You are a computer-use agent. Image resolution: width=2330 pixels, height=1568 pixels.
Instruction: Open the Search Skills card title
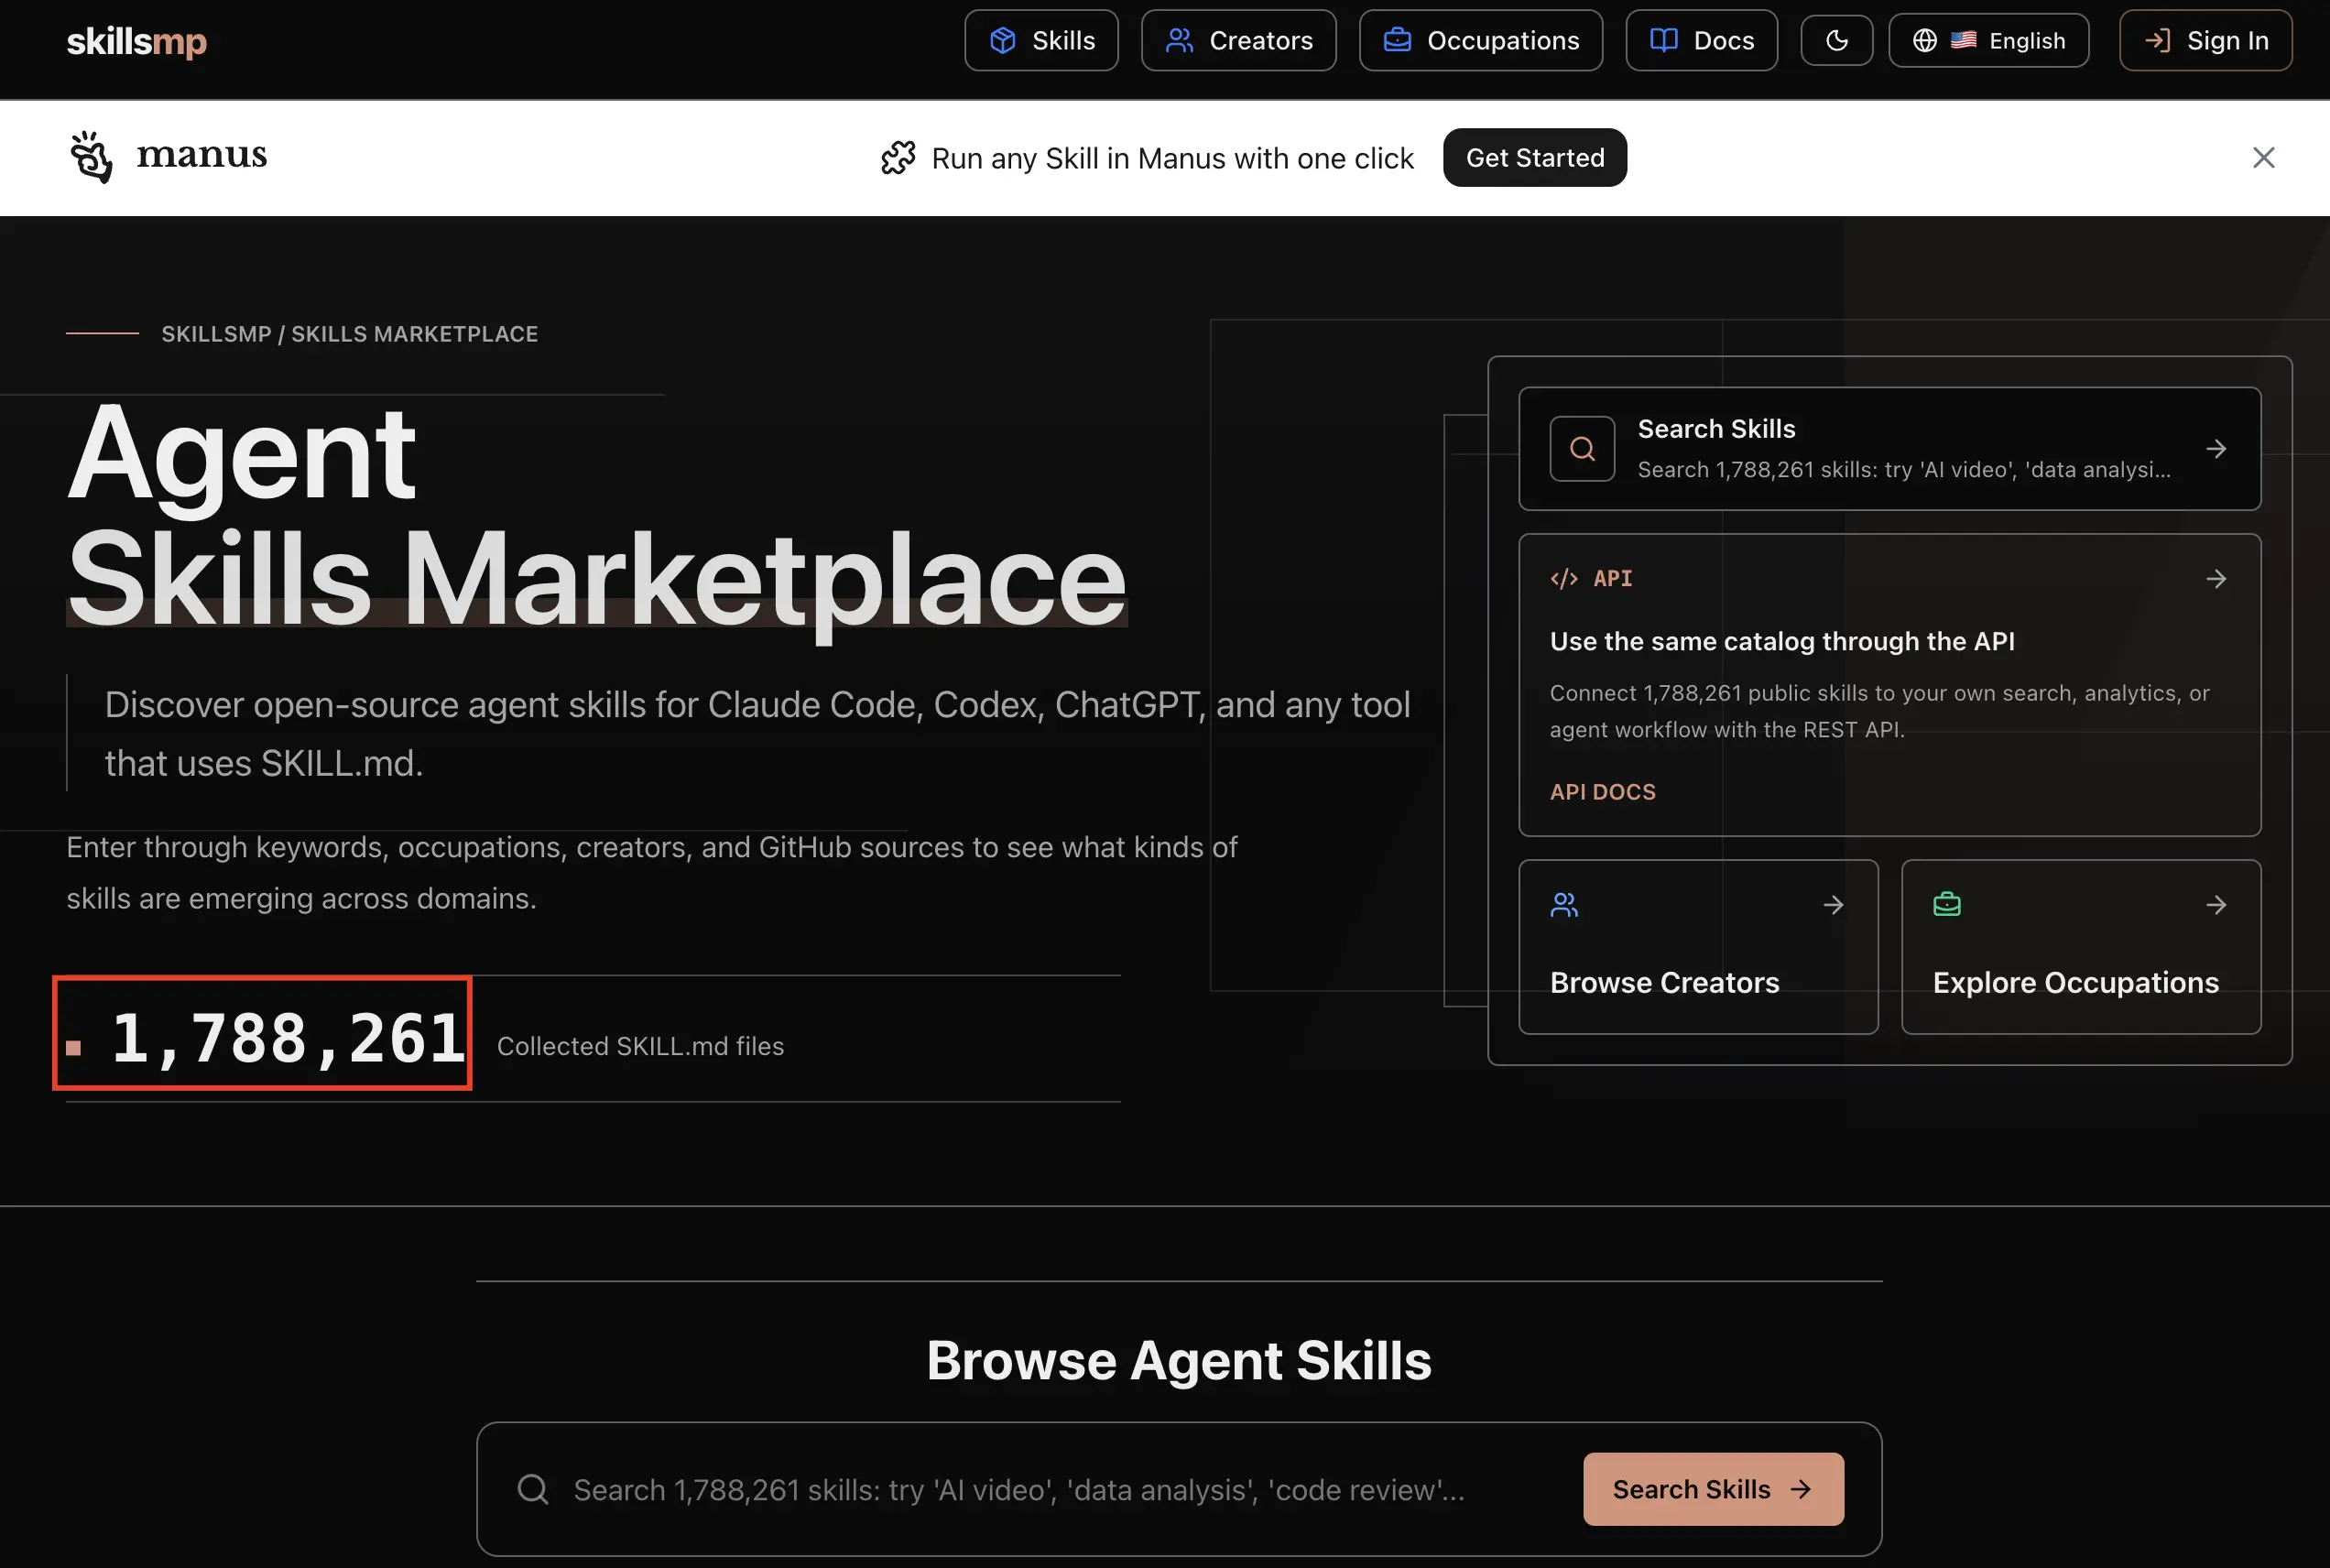(x=1716, y=429)
